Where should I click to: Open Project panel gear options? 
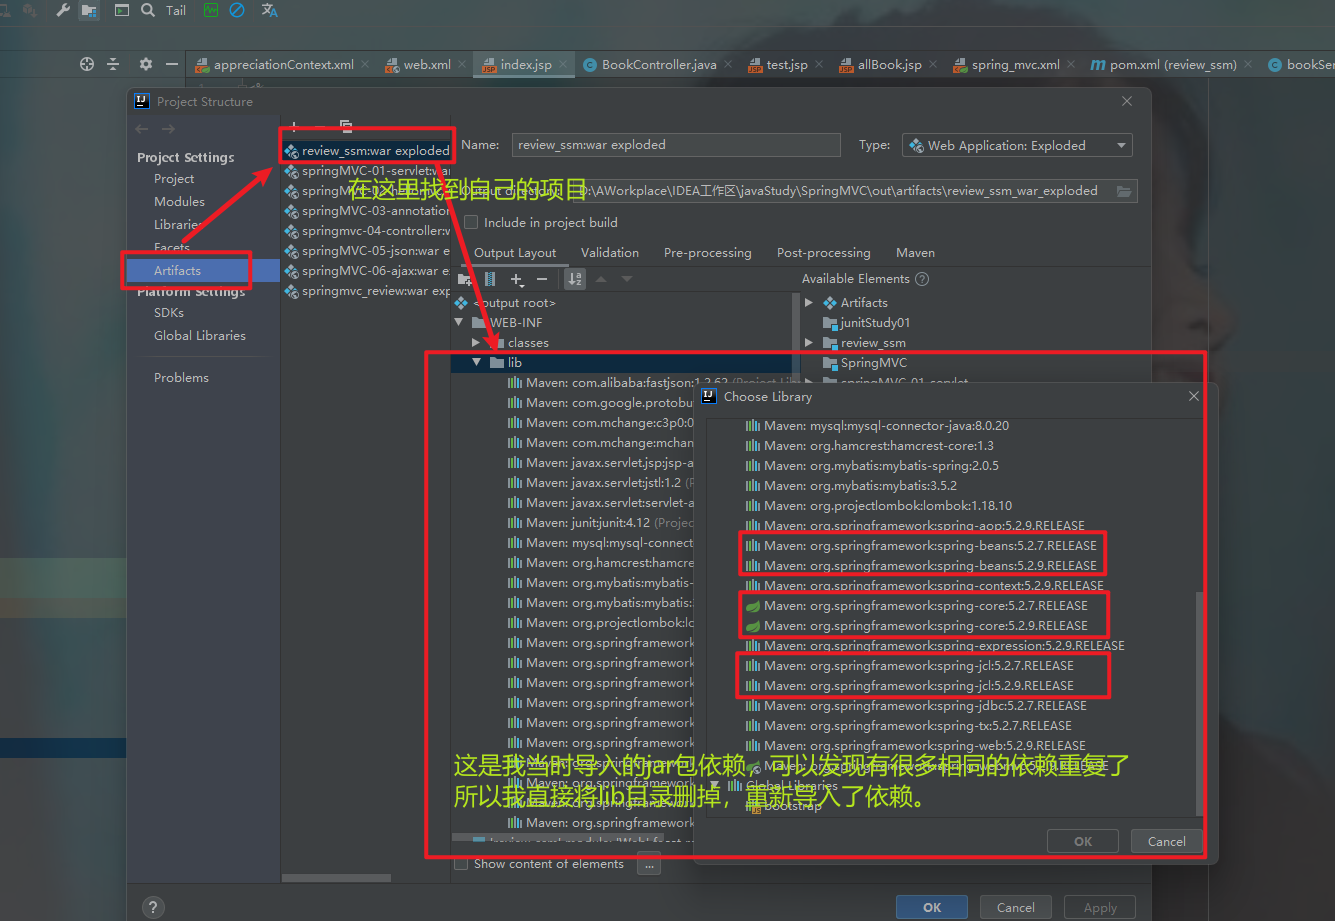(x=146, y=64)
